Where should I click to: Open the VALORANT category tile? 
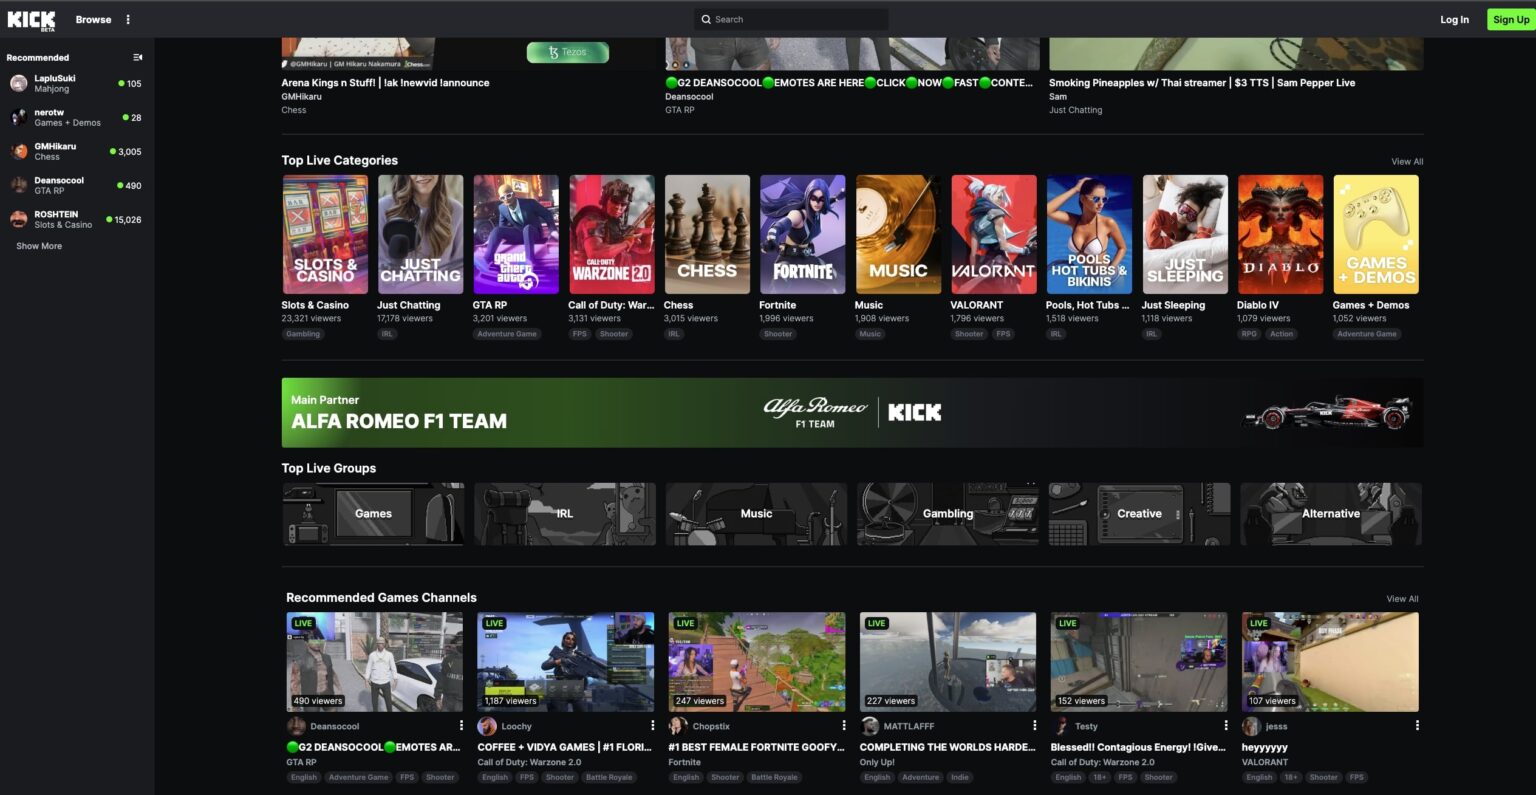click(x=994, y=235)
